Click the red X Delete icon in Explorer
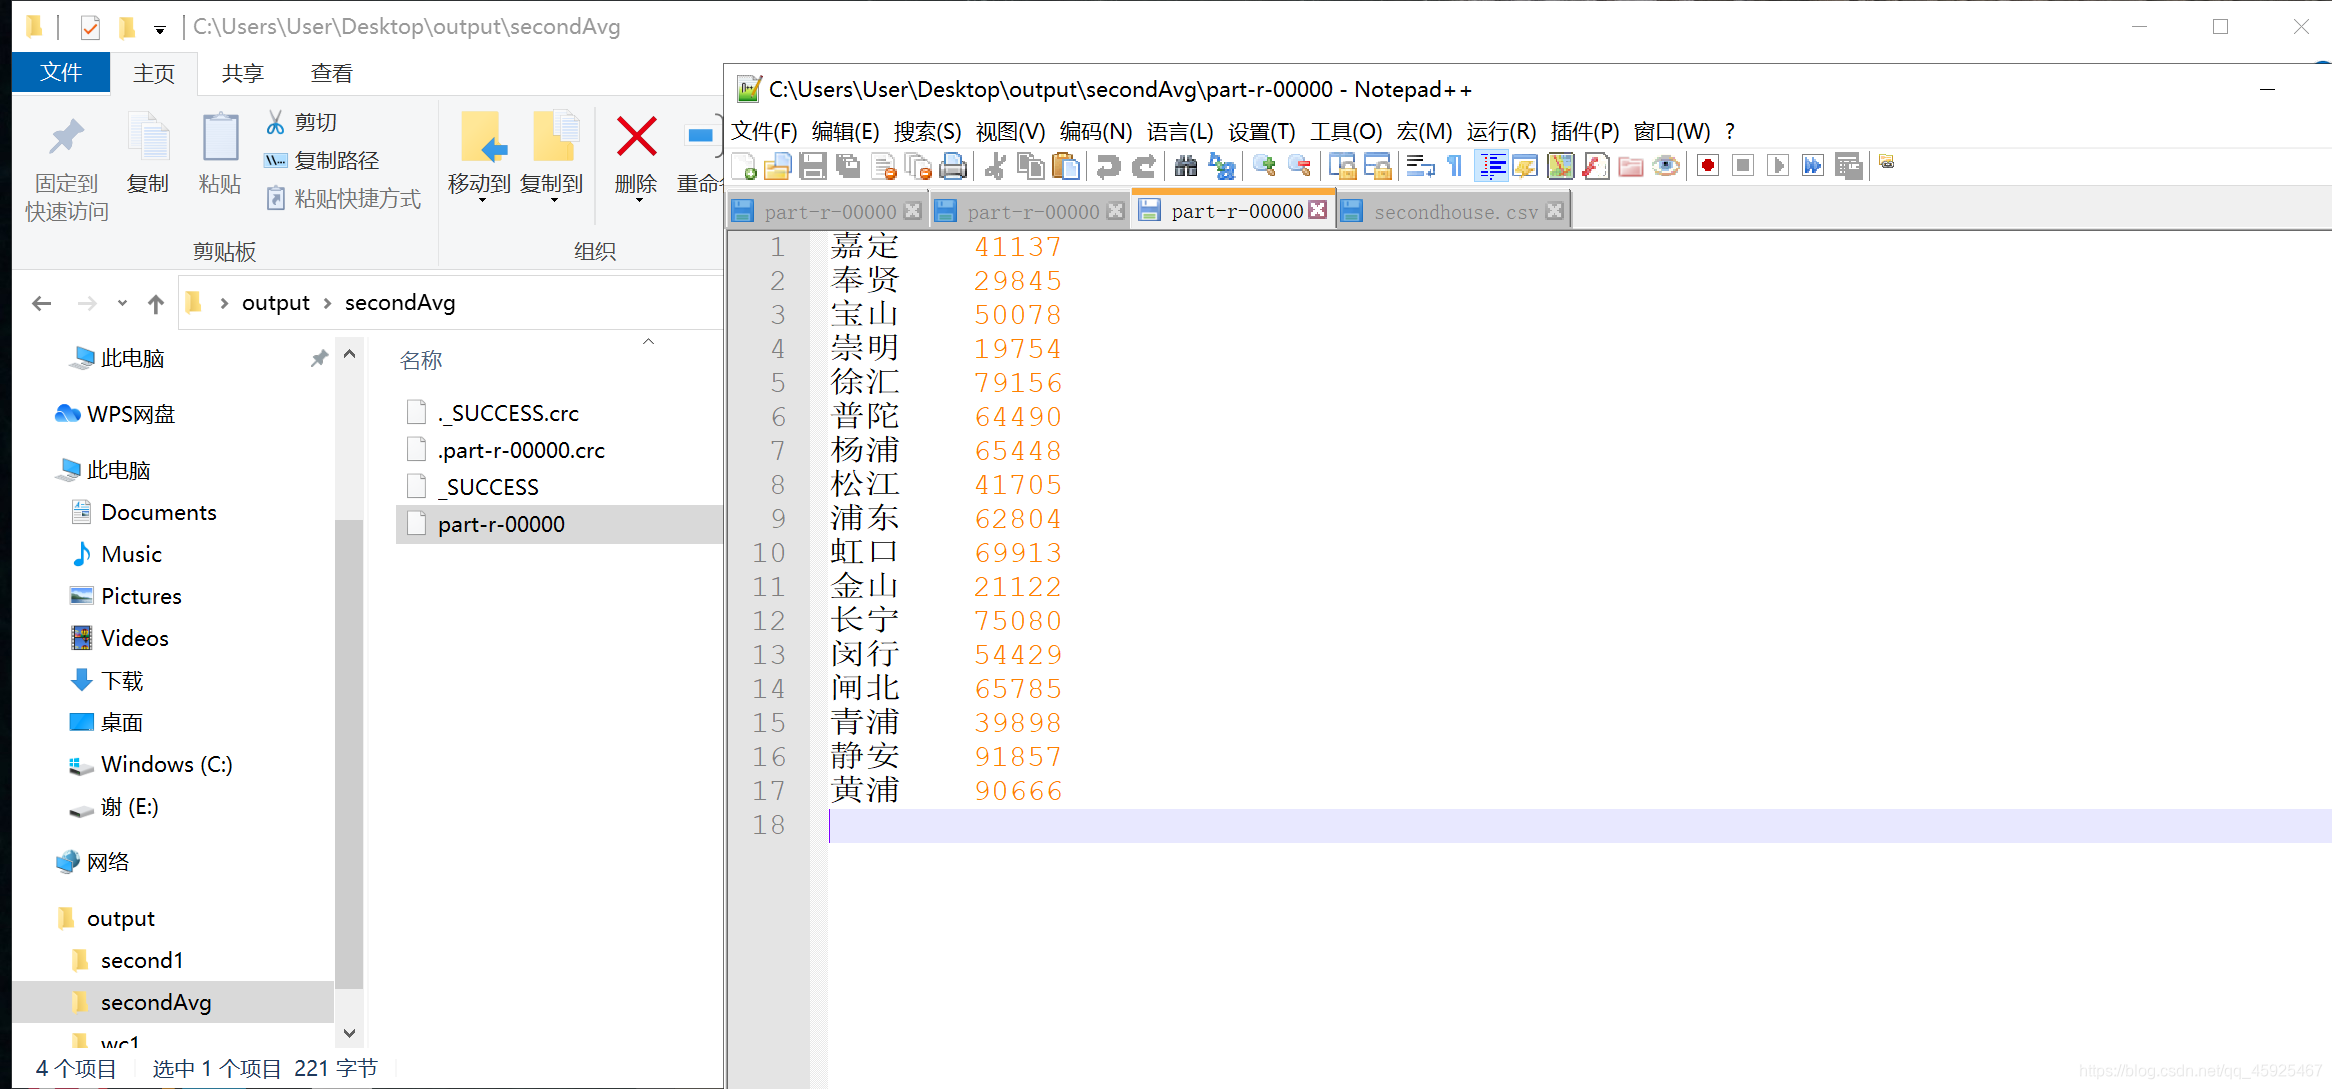 pos(636,138)
